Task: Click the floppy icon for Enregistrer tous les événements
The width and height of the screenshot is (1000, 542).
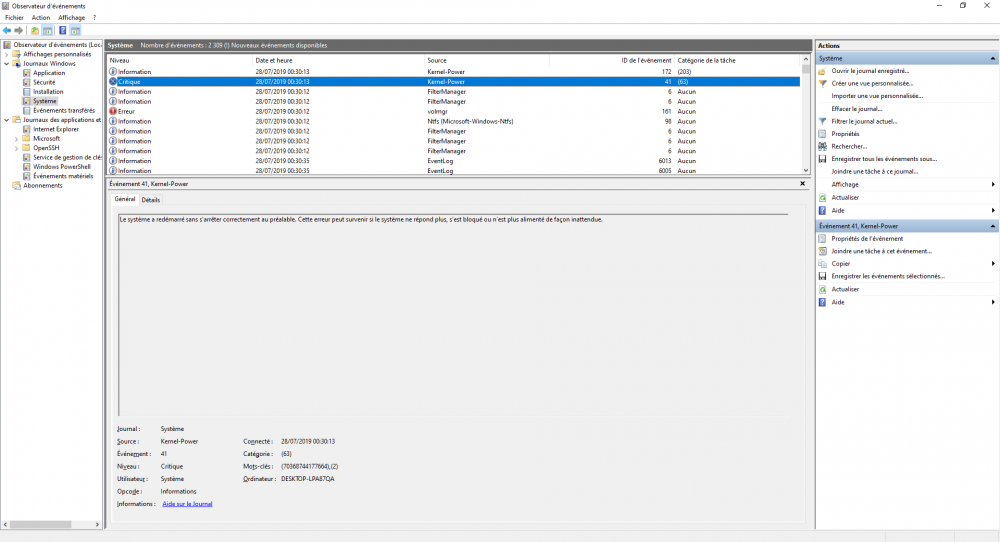Action: click(822, 159)
